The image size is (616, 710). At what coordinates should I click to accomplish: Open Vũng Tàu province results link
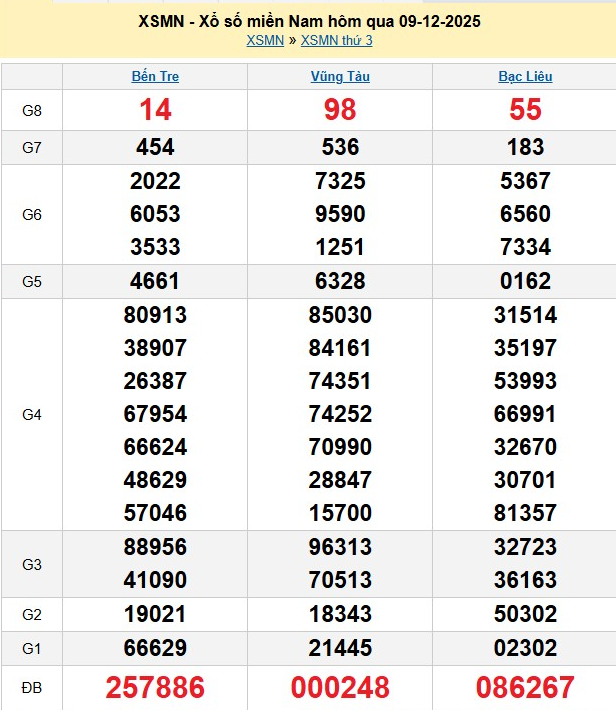tap(340, 76)
